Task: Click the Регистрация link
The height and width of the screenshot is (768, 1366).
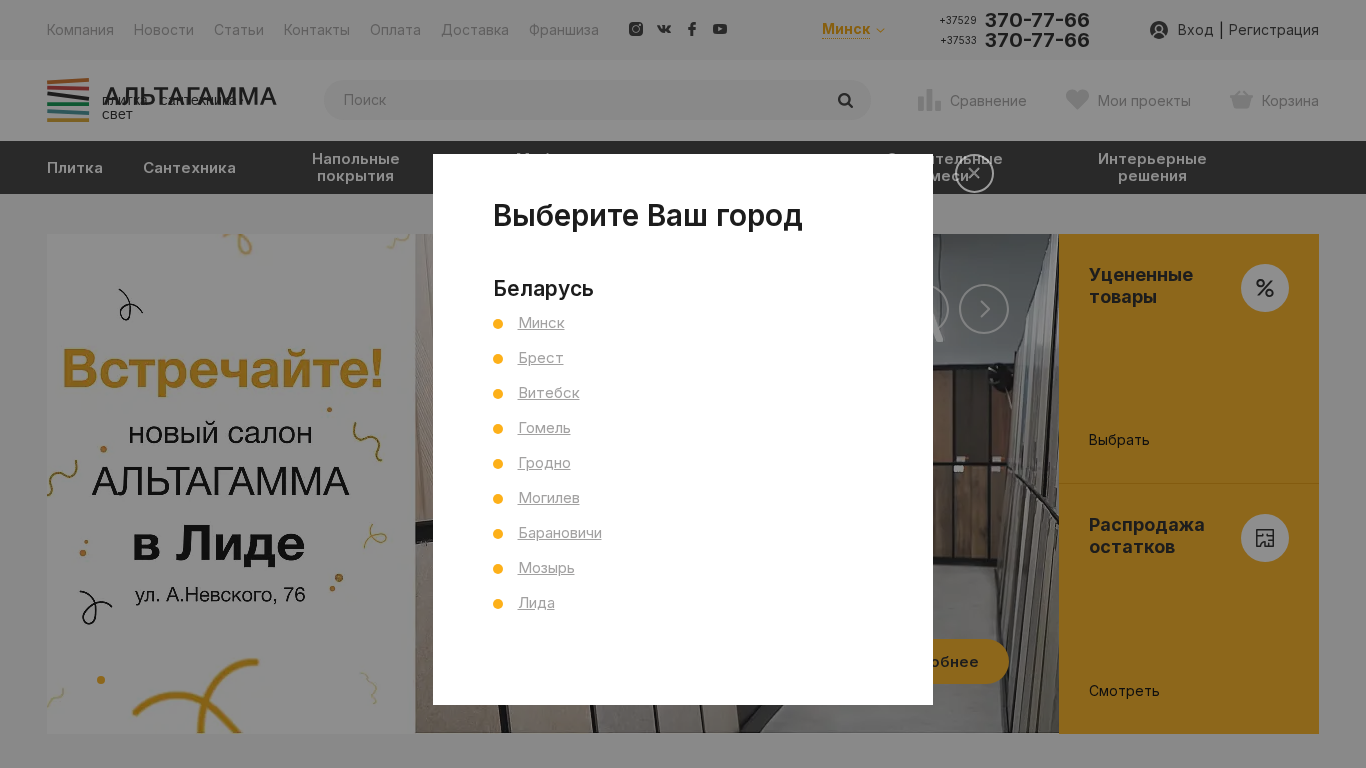Action: (x=1274, y=30)
